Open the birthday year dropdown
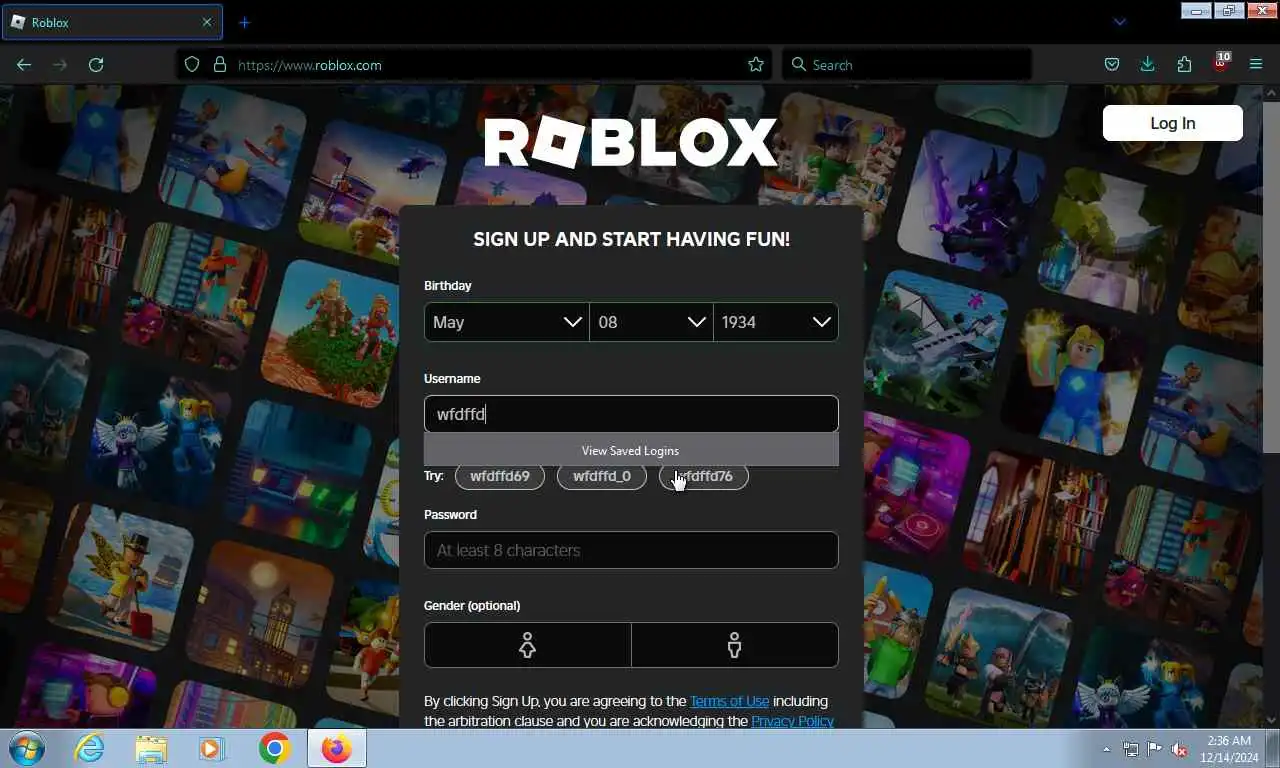The width and height of the screenshot is (1280, 768). point(776,322)
